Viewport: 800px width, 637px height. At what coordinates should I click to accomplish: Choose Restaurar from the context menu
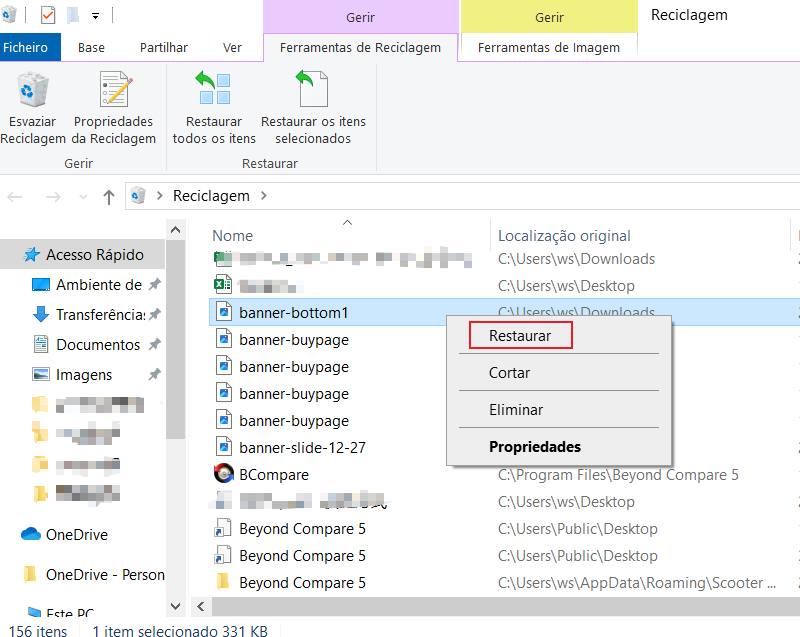click(x=519, y=336)
